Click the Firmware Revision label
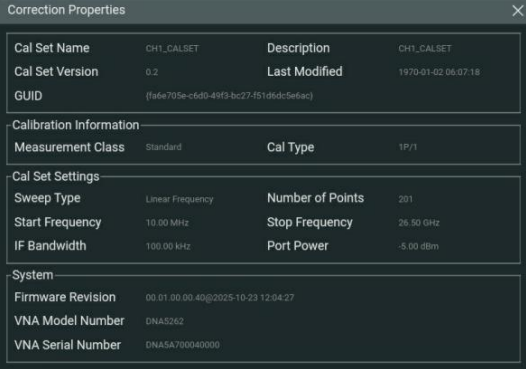526x369 pixels. pos(65,297)
